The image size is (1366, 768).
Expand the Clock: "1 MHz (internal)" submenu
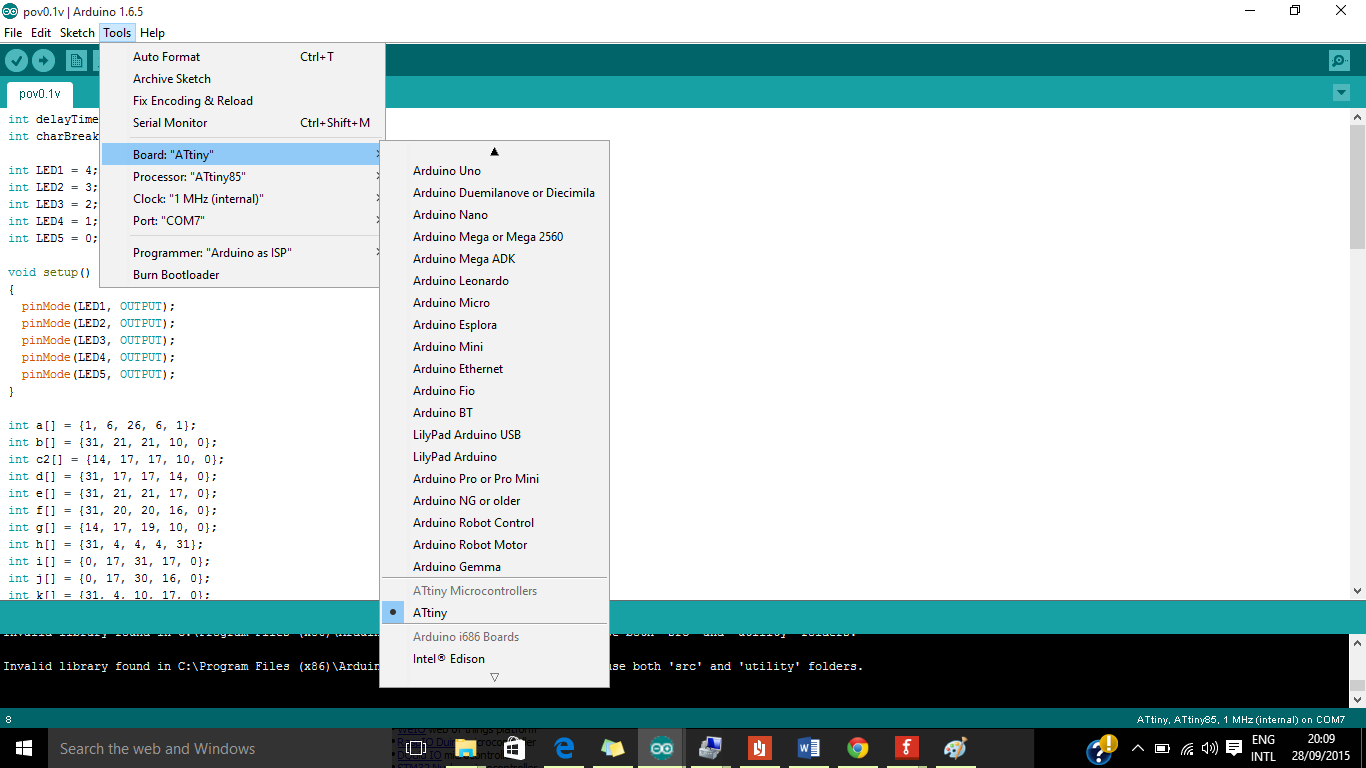coord(242,198)
